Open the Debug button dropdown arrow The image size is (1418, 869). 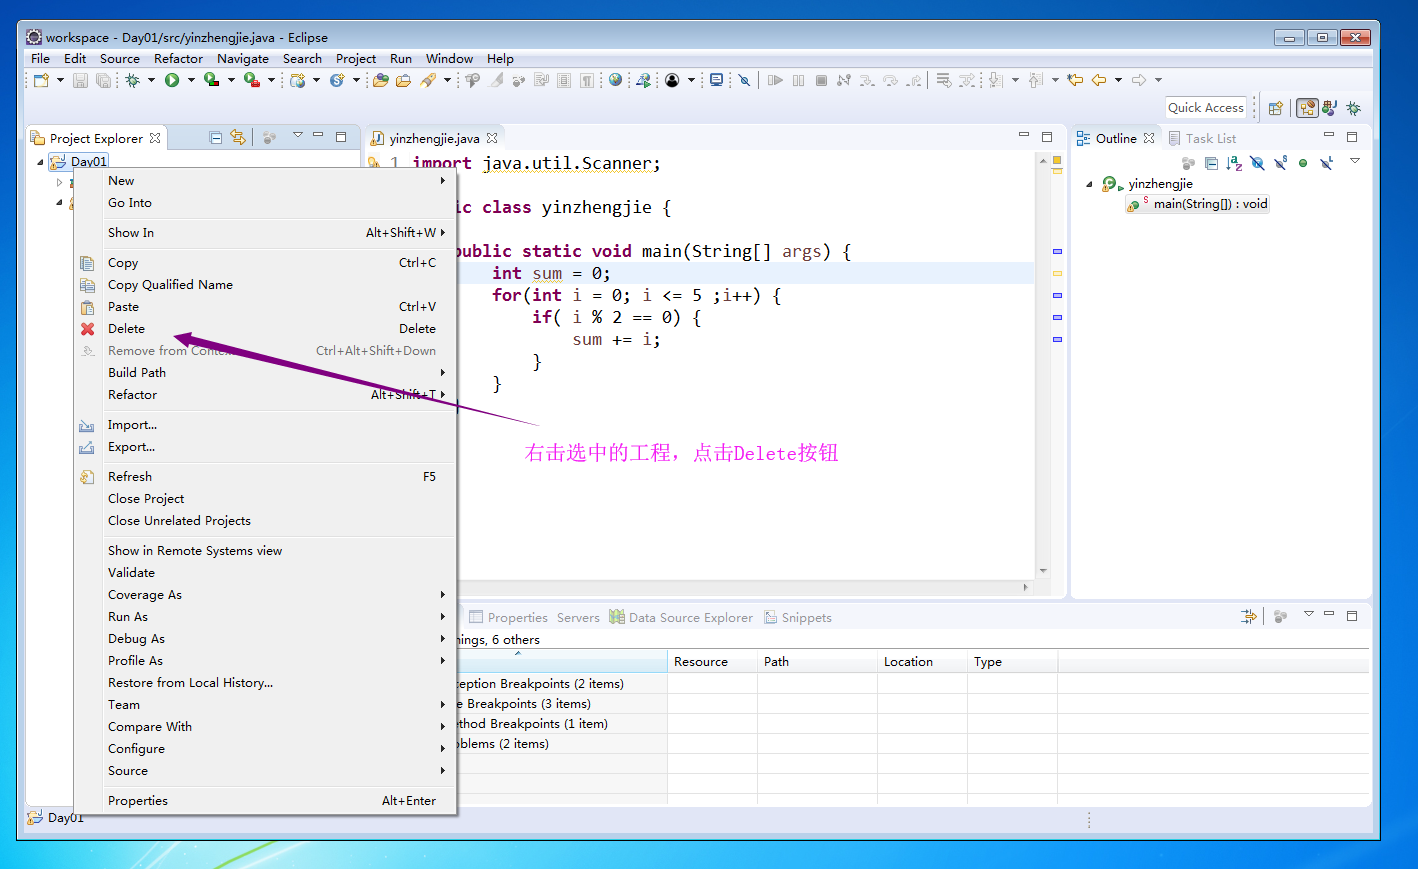pyautogui.click(x=151, y=80)
